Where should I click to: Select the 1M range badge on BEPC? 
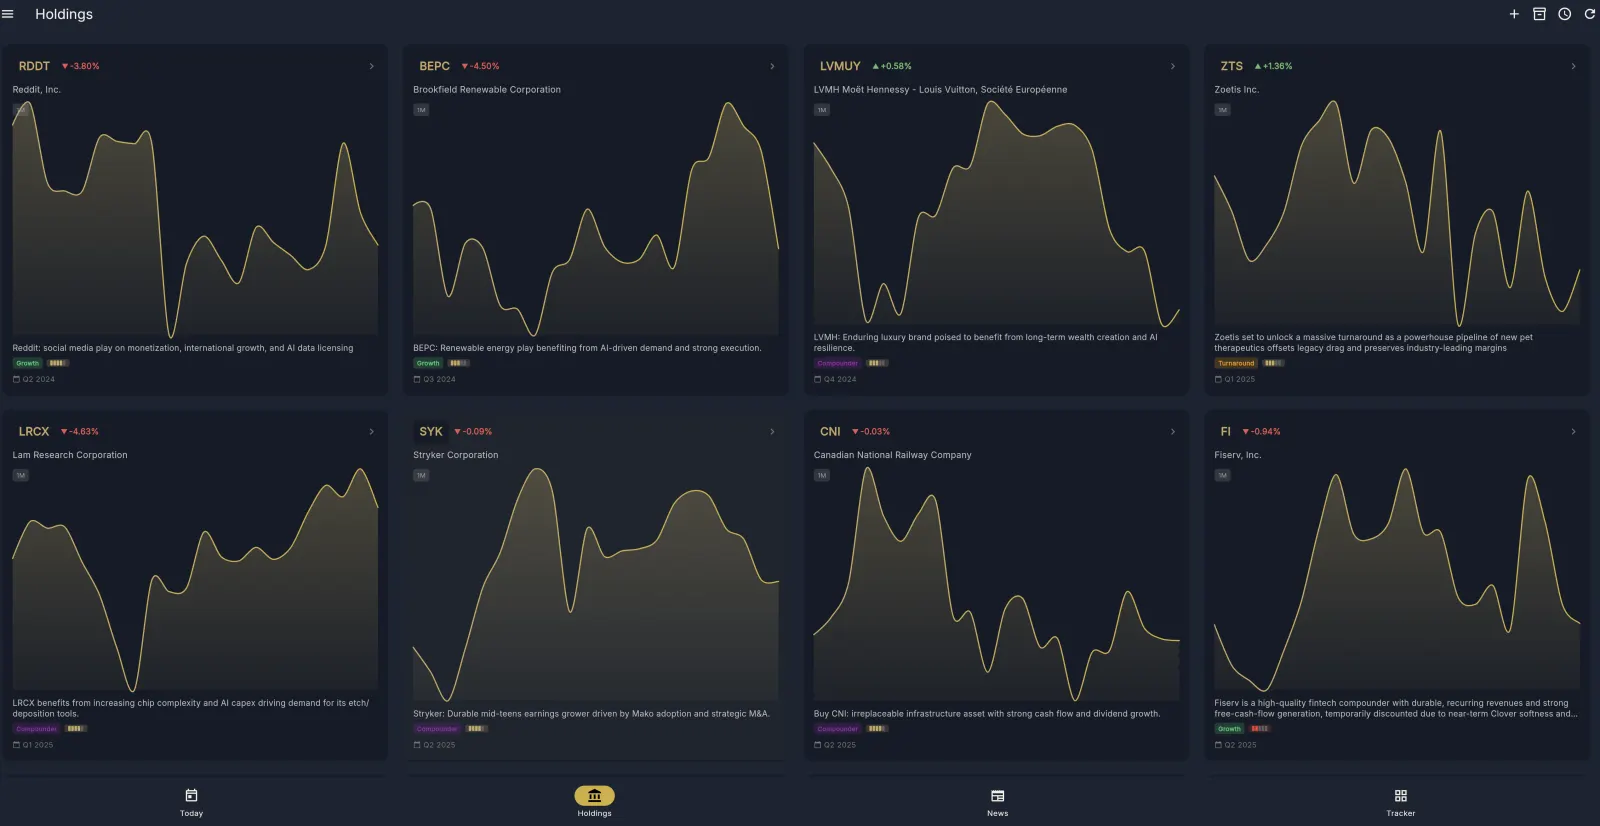pos(421,110)
